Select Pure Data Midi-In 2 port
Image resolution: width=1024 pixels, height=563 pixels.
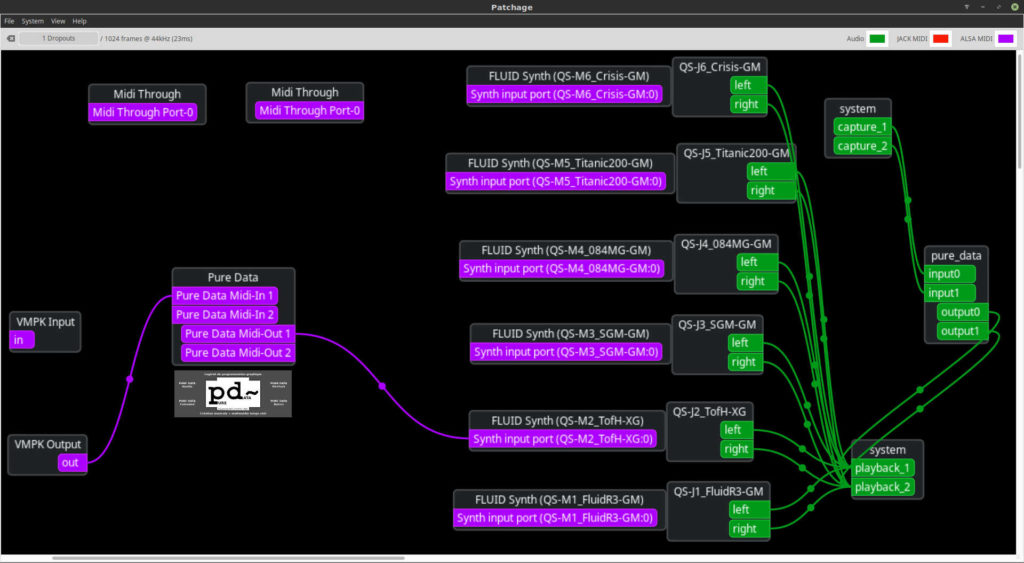[225, 314]
